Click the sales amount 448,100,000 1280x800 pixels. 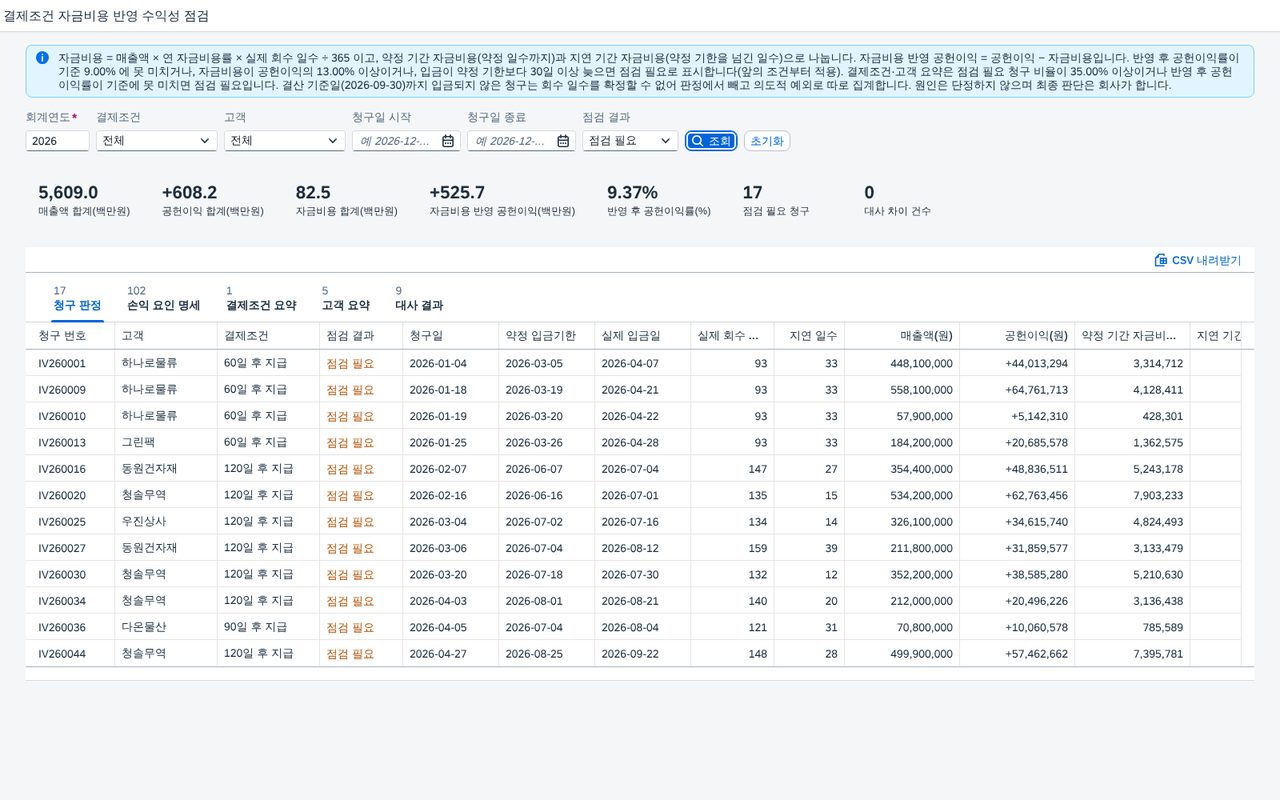[921, 364]
